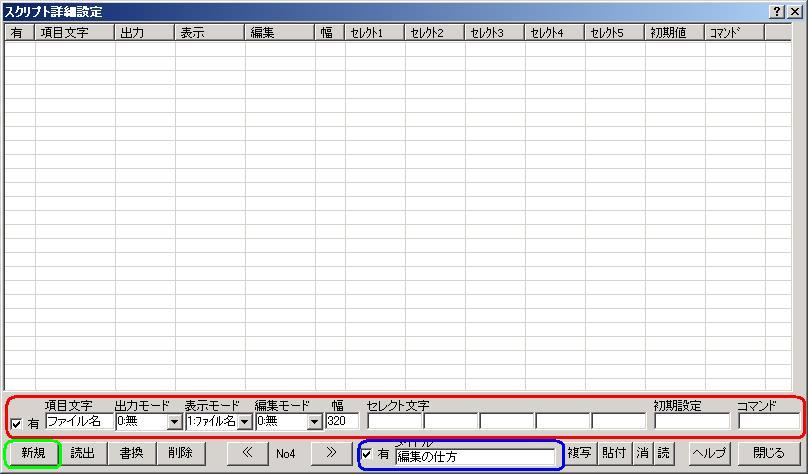Image resolution: width=808 pixels, height=474 pixels.
Task: Click the 書換 button
Action: (131, 453)
